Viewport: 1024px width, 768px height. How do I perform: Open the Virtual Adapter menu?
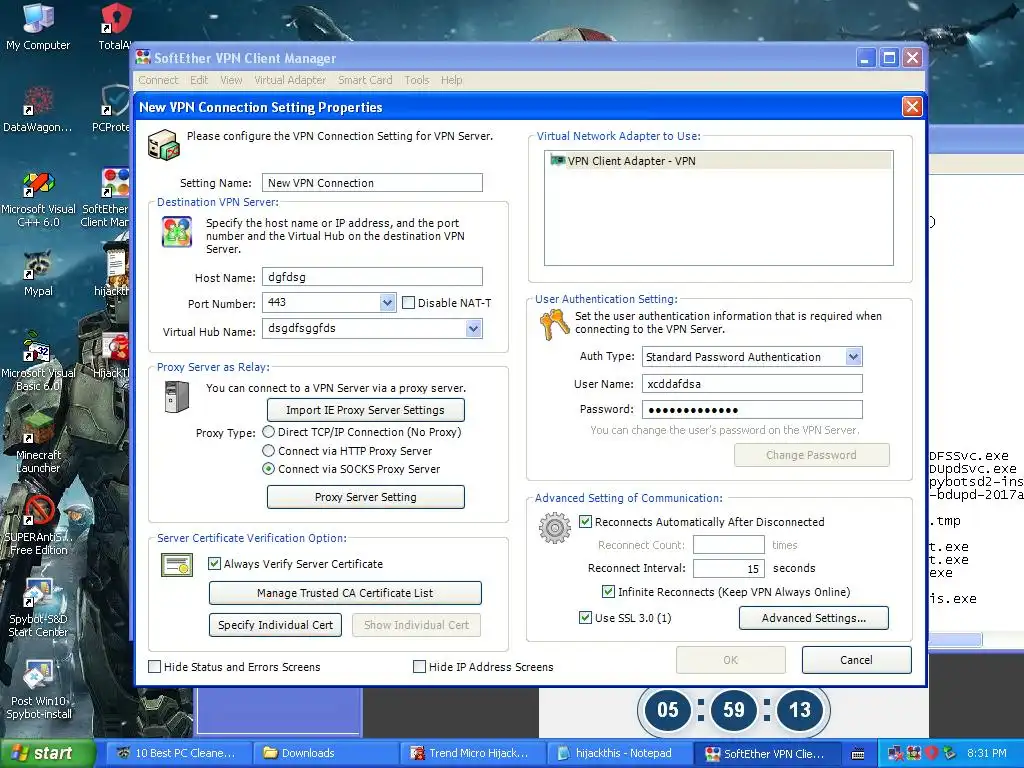pyautogui.click(x=290, y=80)
